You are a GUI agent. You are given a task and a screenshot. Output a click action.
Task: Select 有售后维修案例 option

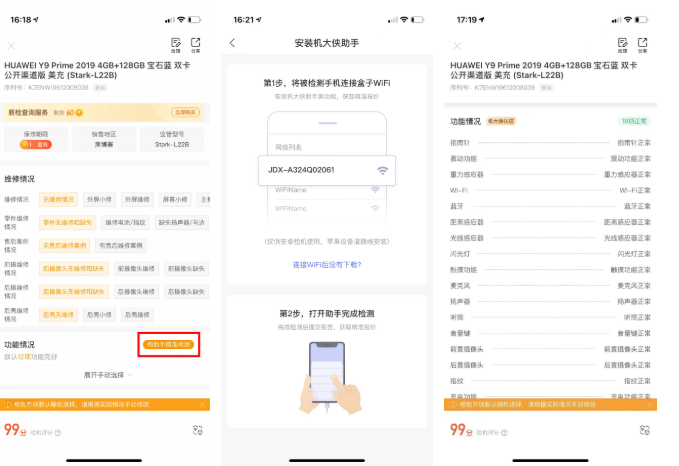tap(121, 245)
